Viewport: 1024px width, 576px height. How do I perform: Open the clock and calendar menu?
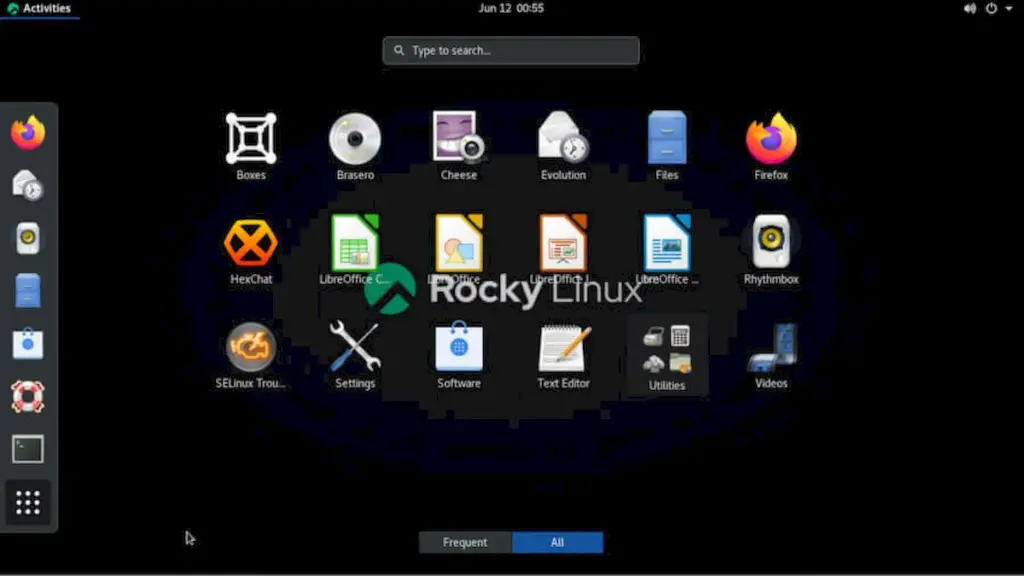point(511,8)
